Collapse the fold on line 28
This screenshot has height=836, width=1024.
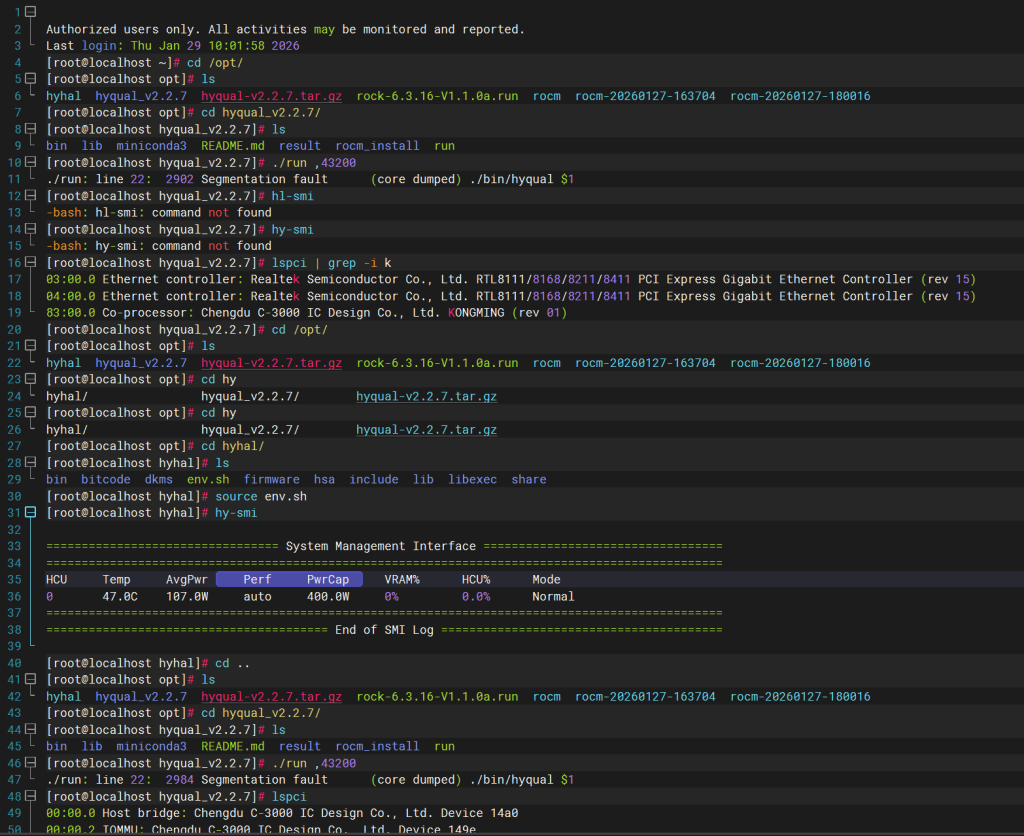31,463
